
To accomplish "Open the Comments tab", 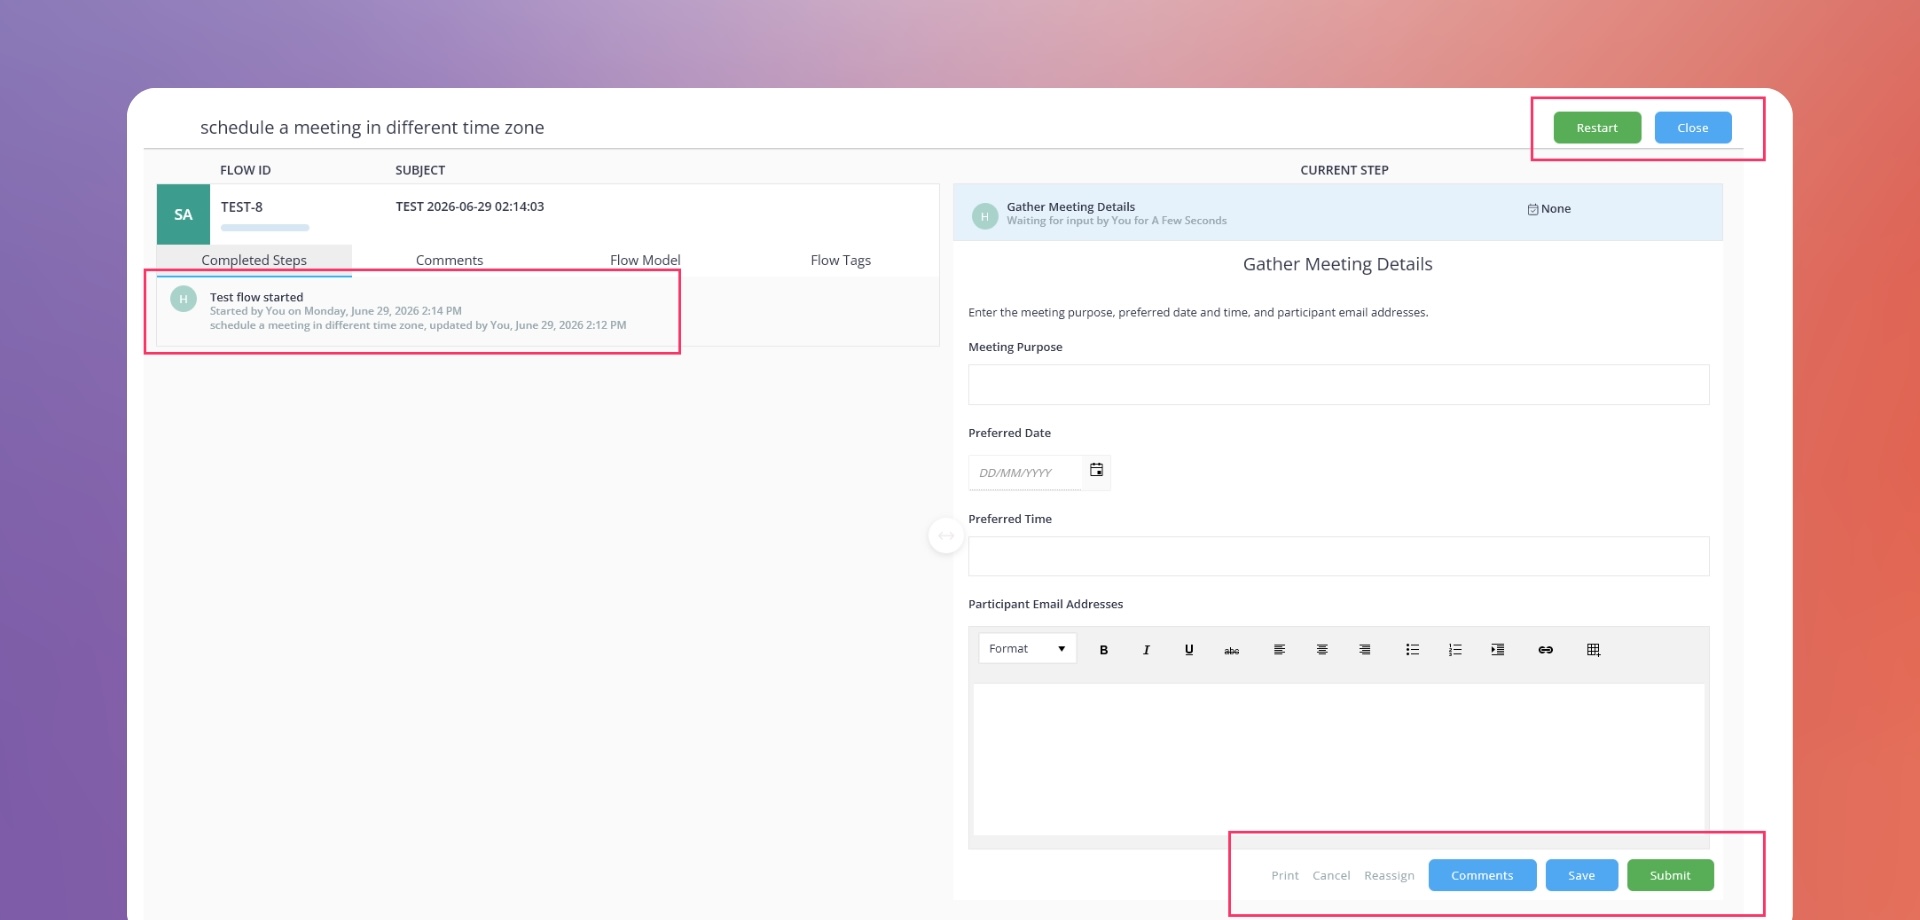I will pyautogui.click(x=449, y=260).
